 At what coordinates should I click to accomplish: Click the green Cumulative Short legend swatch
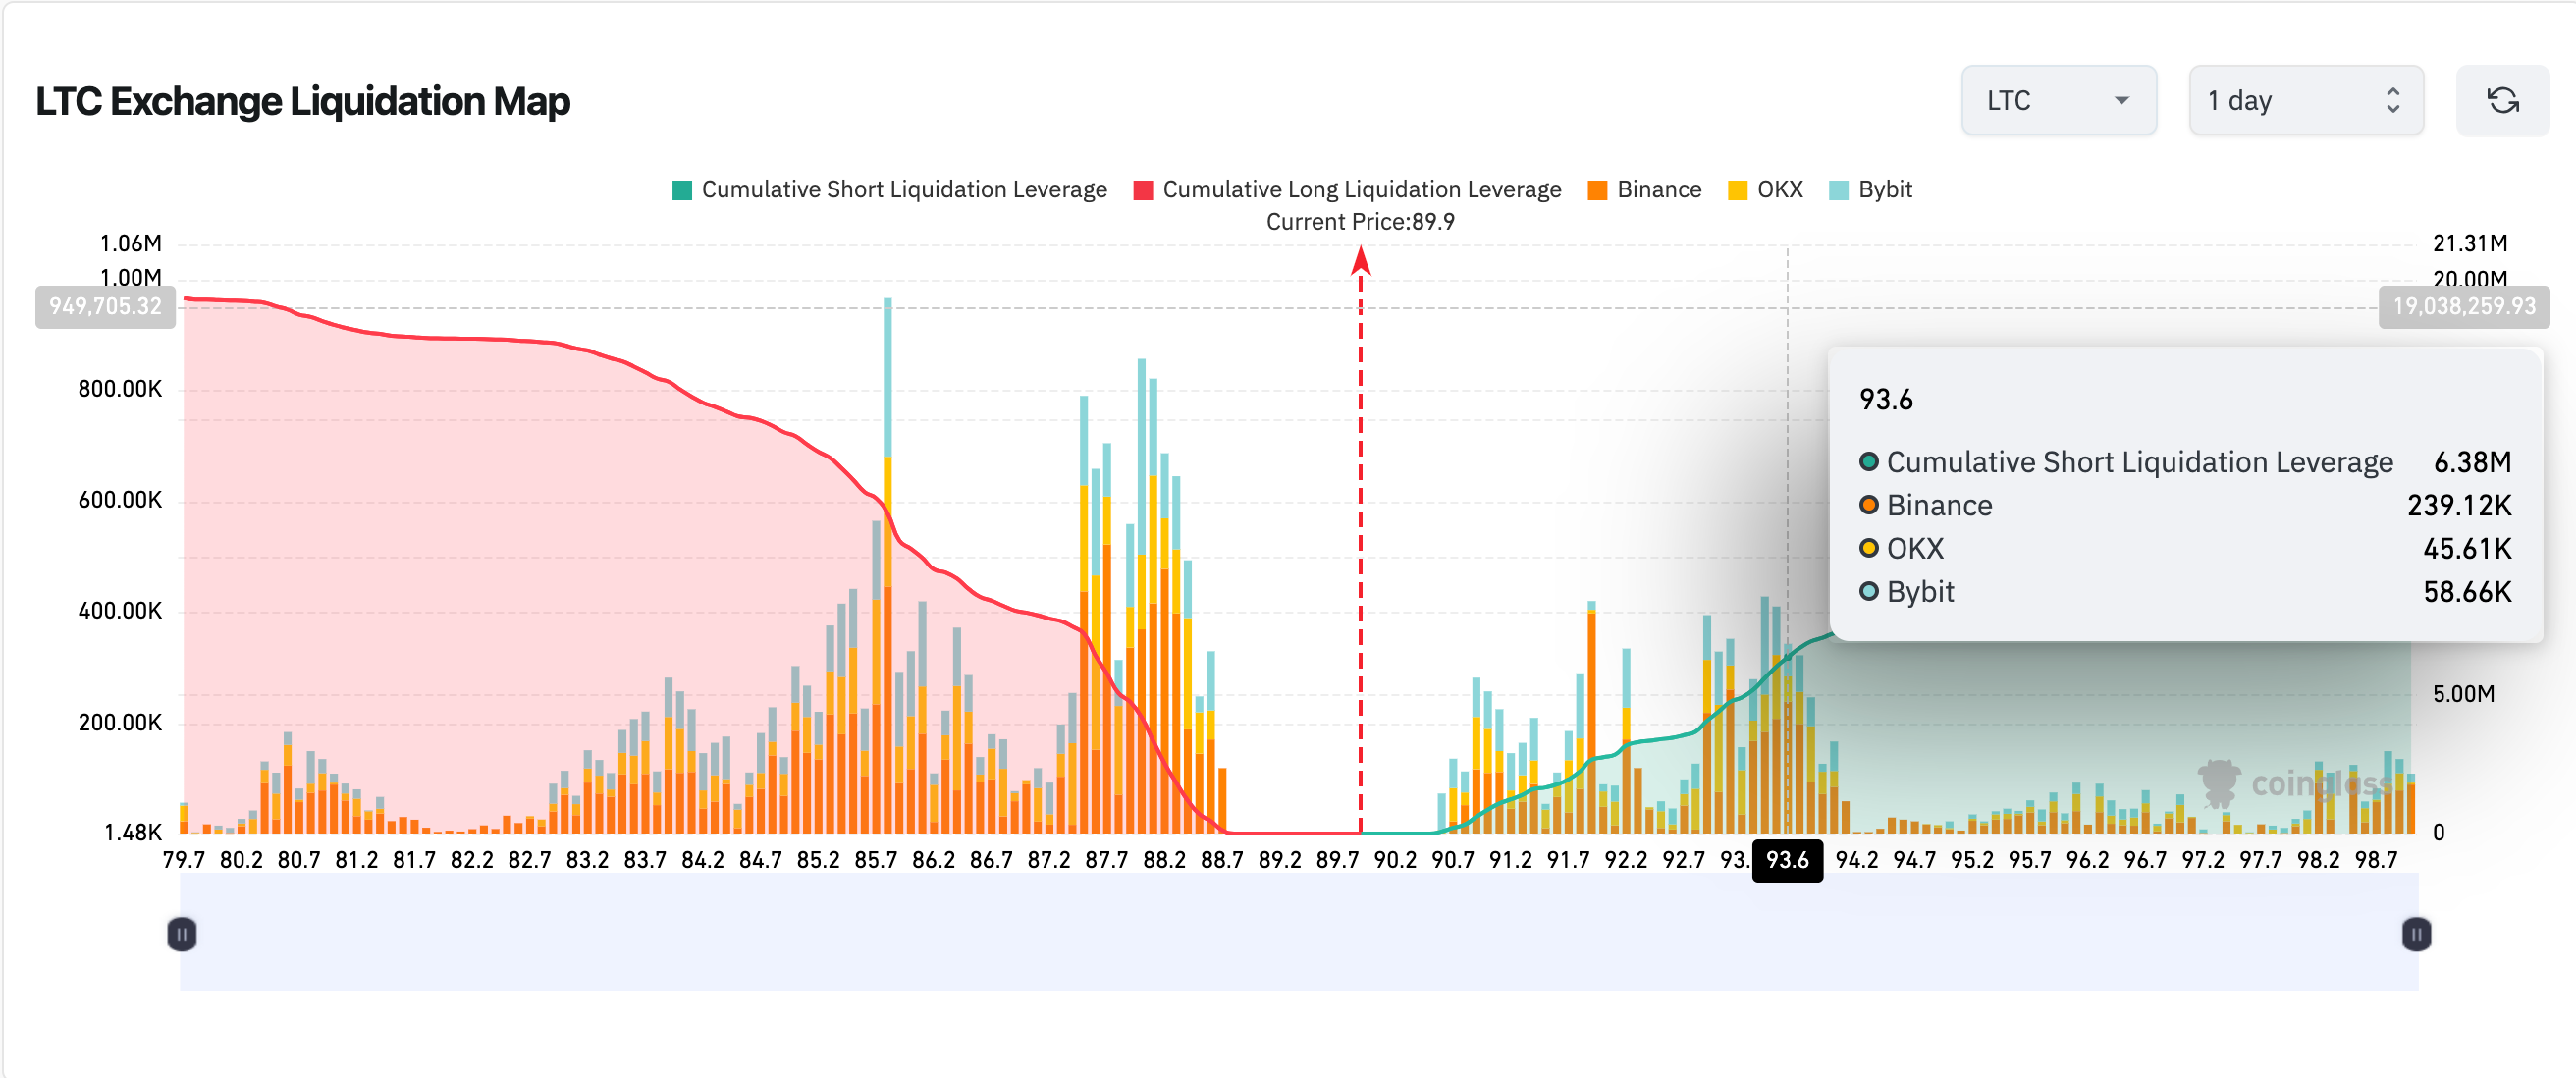[682, 191]
